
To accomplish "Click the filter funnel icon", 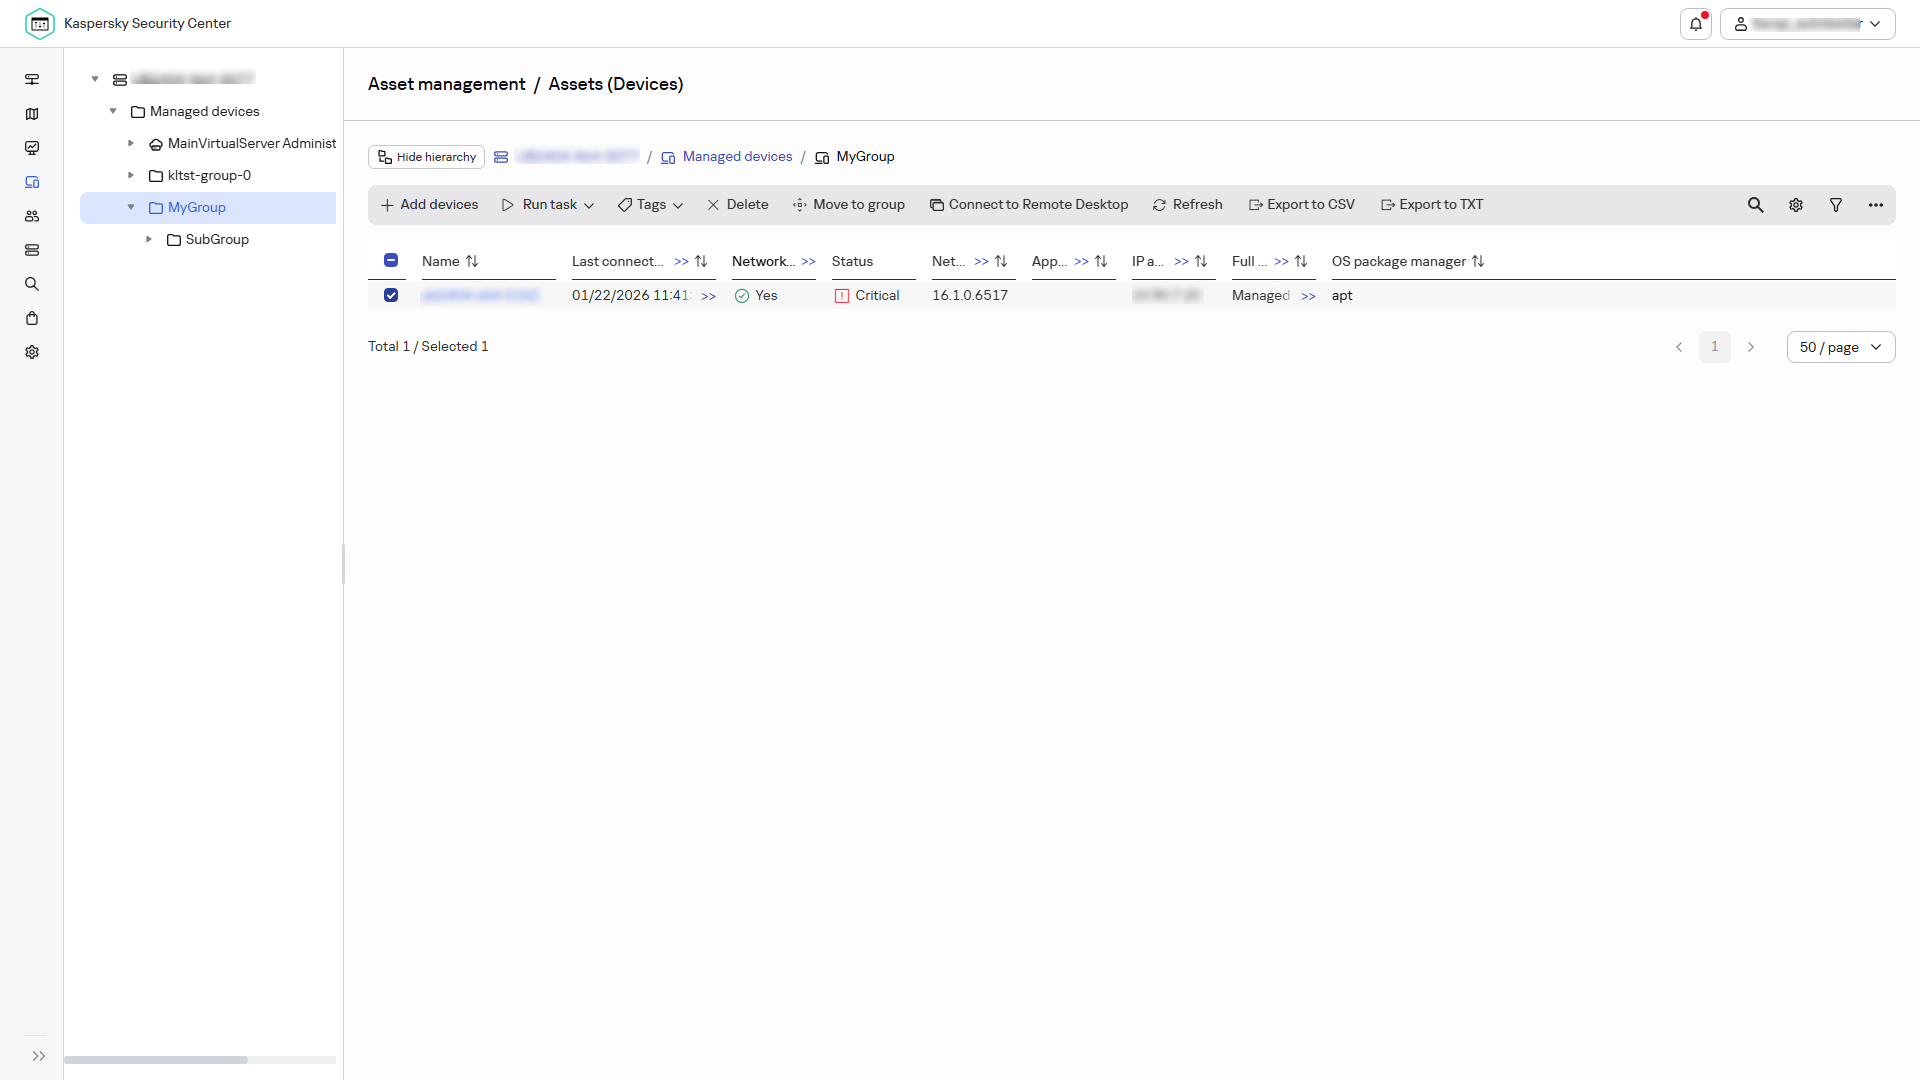I will click(1836, 205).
